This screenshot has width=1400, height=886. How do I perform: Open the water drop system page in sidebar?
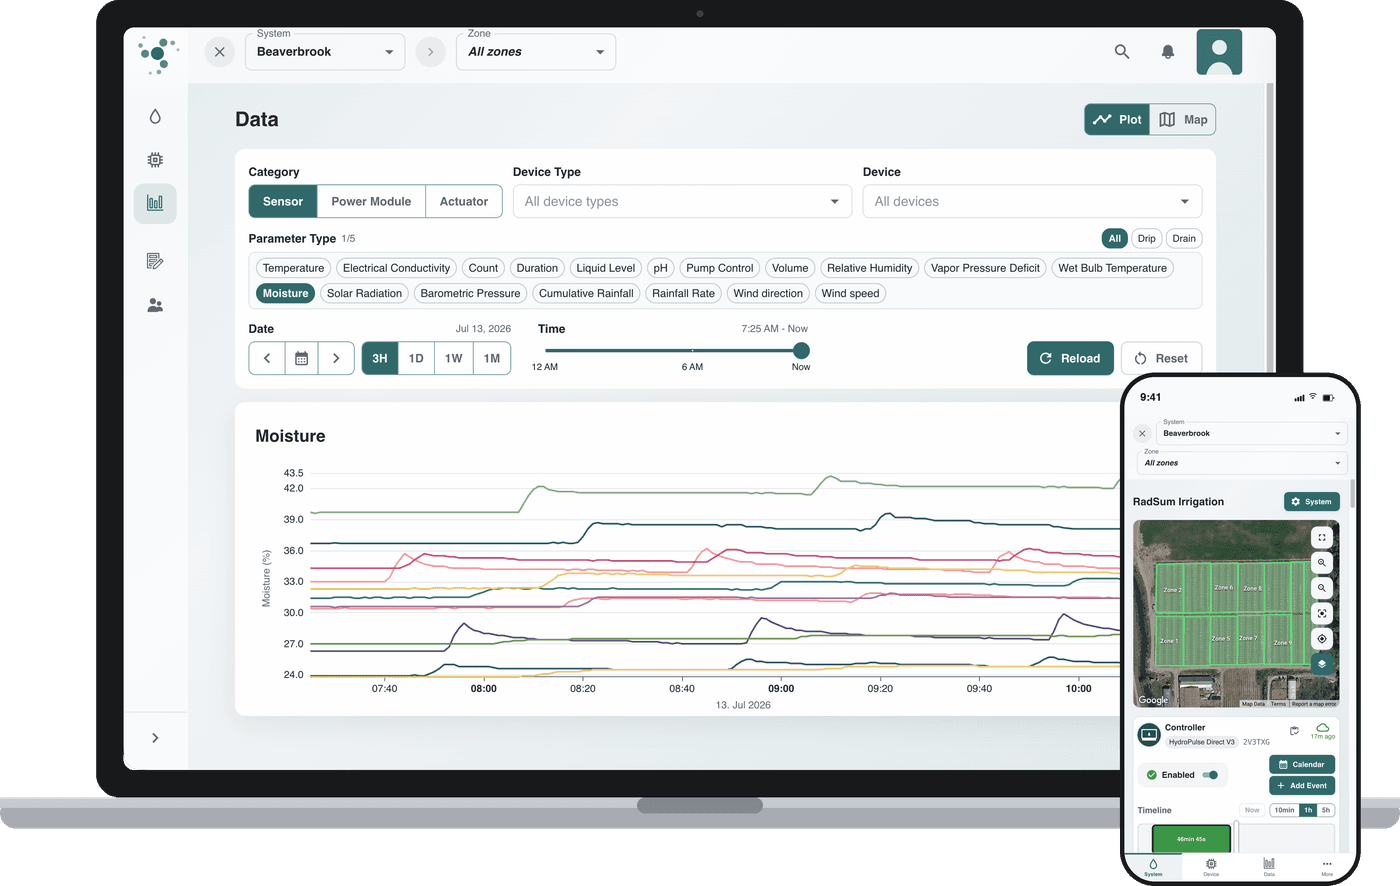[155, 116]
